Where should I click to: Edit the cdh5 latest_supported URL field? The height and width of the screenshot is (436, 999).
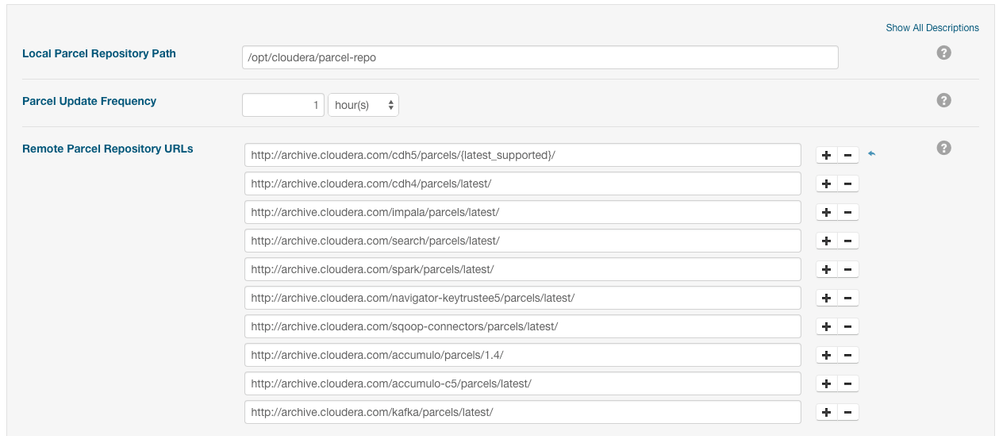[x=522, y=155]
